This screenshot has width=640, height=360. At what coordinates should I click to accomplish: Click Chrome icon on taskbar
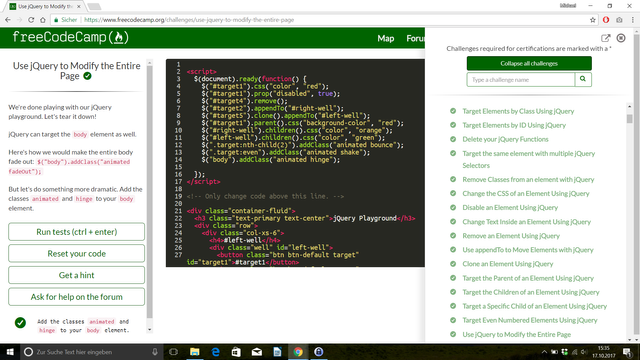(298, 352)
